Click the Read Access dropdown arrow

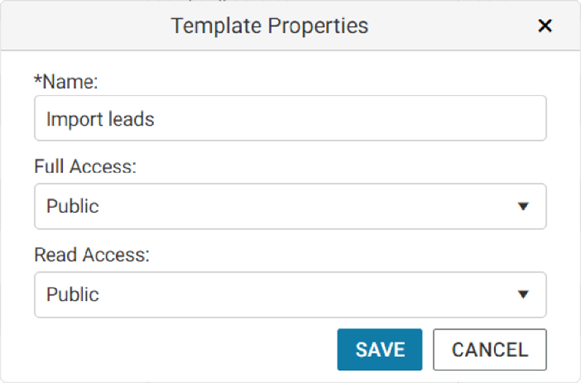pyautogui.click(x=523, y=295)
